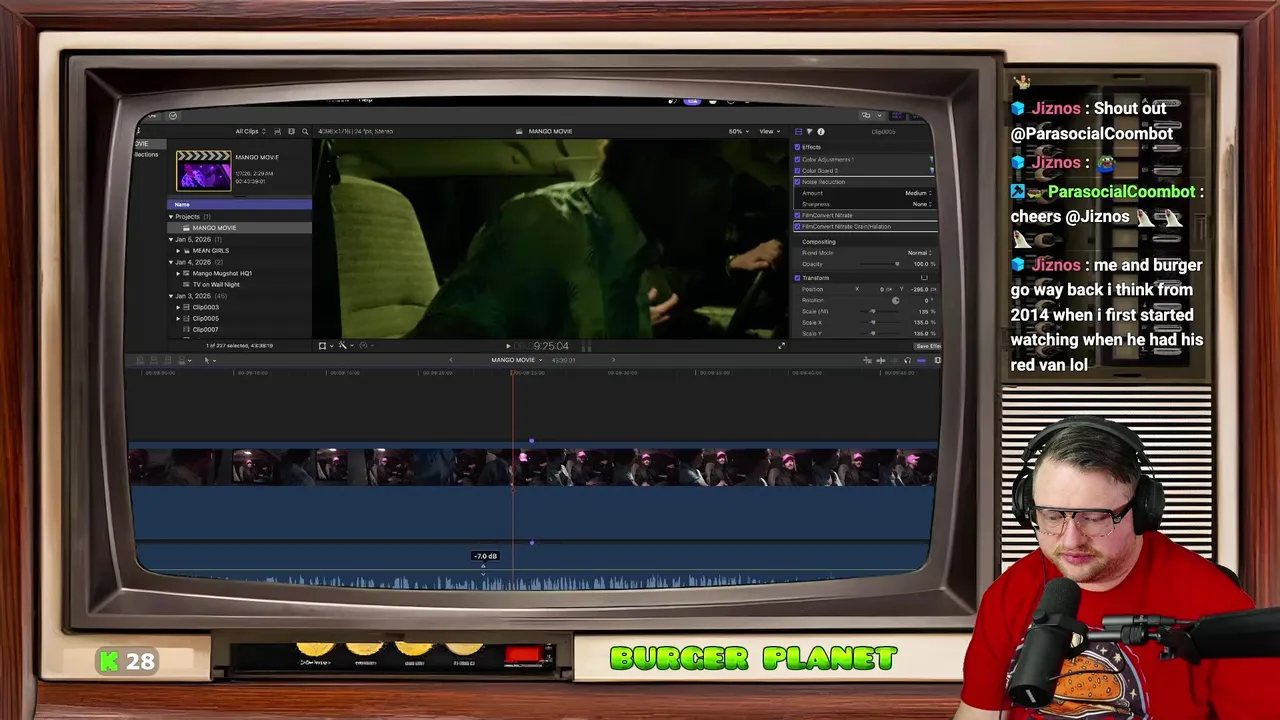Click the background tasks checkmark icon
The image size is (1280, 720).
click(172, 116)
